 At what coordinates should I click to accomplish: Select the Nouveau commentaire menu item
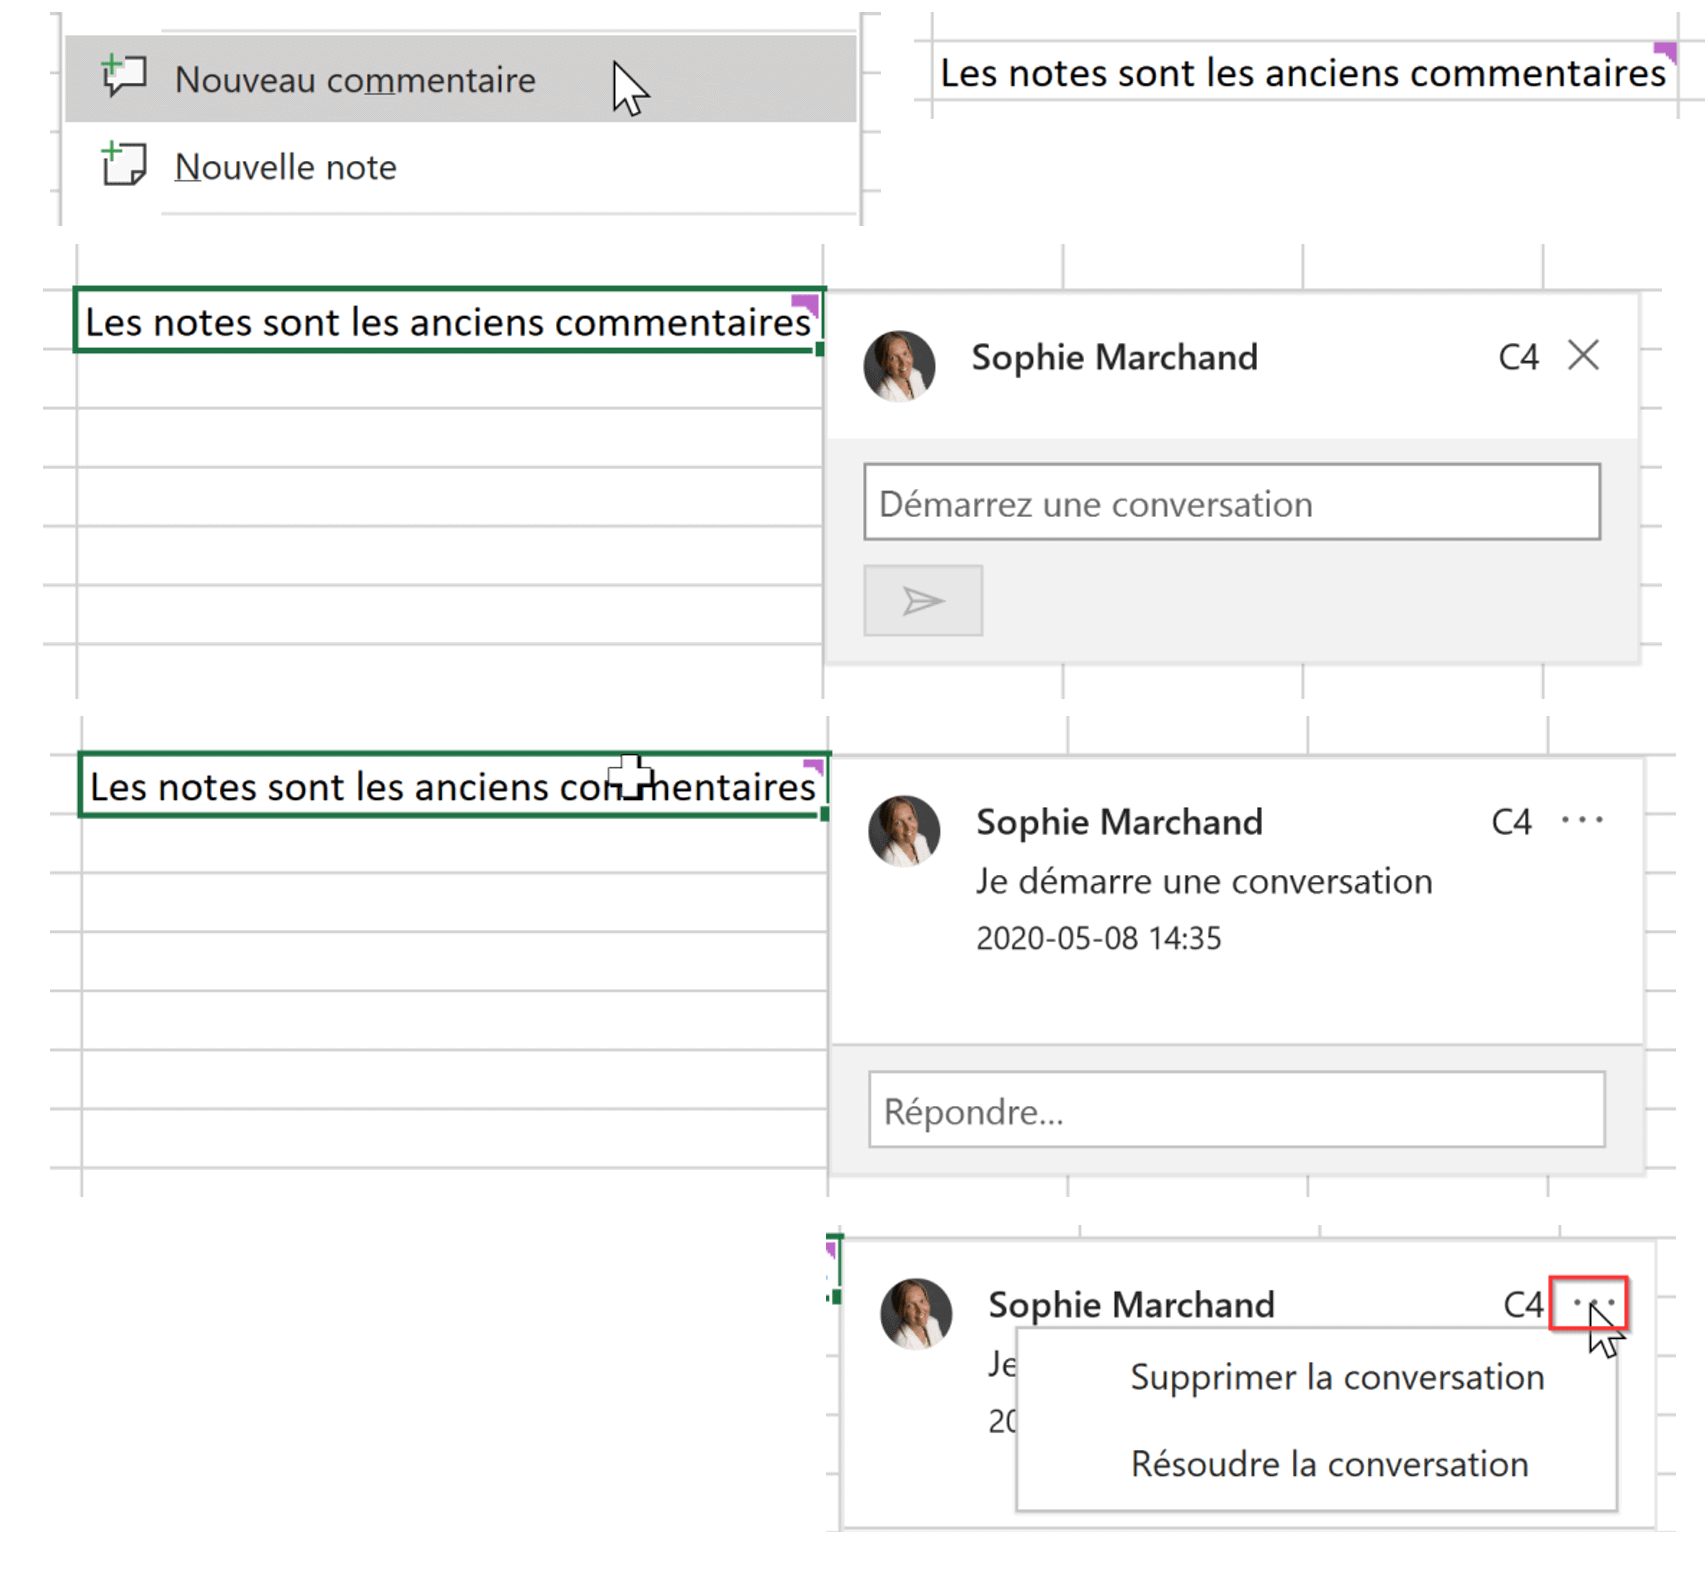(355, 80)
